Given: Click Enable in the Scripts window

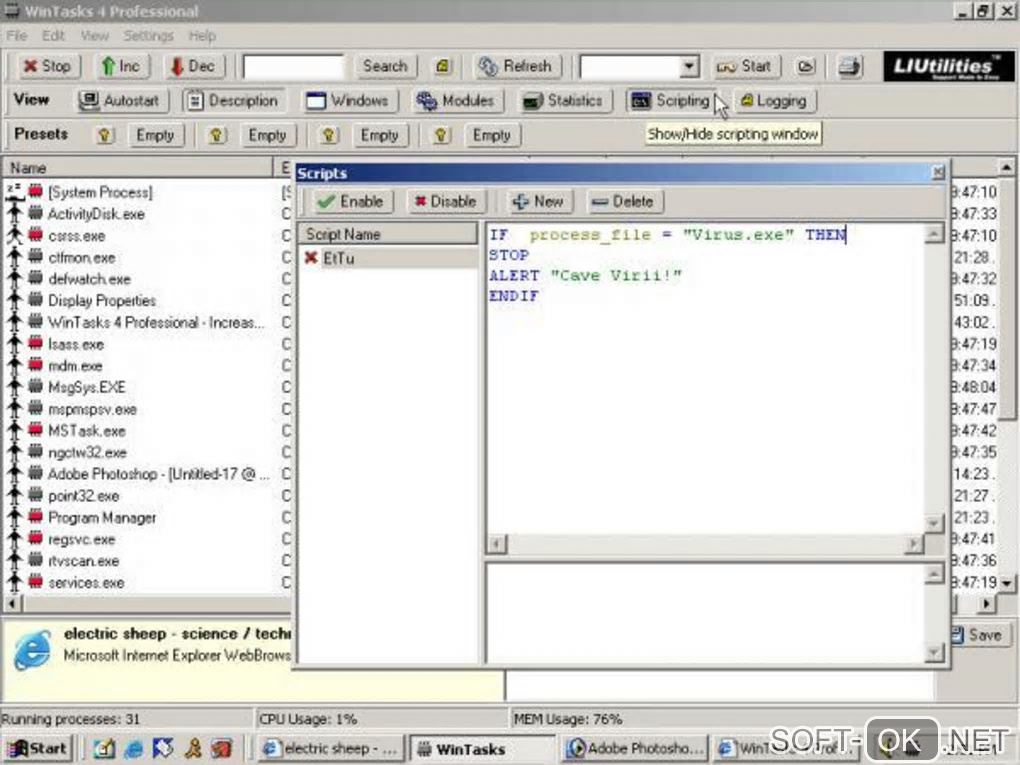Looking at the screenshot, I should coord(350,201).
